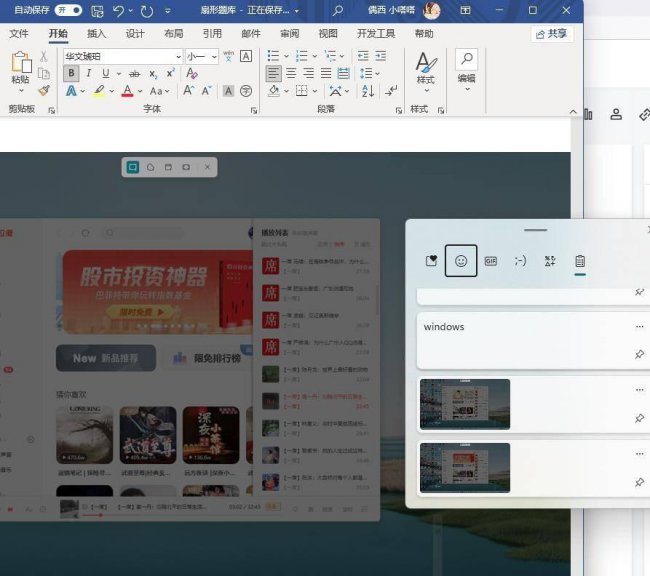Viewport: 650px width, 576px height.
Task: Toggle Bold formatting
Action: pyautogui.click(x=71, y=73)
